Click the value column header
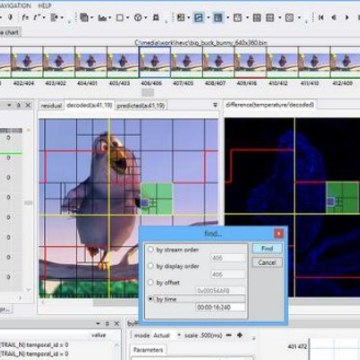Image resolution: width=360 pixels, height=360 pixels. pos(98,335)
